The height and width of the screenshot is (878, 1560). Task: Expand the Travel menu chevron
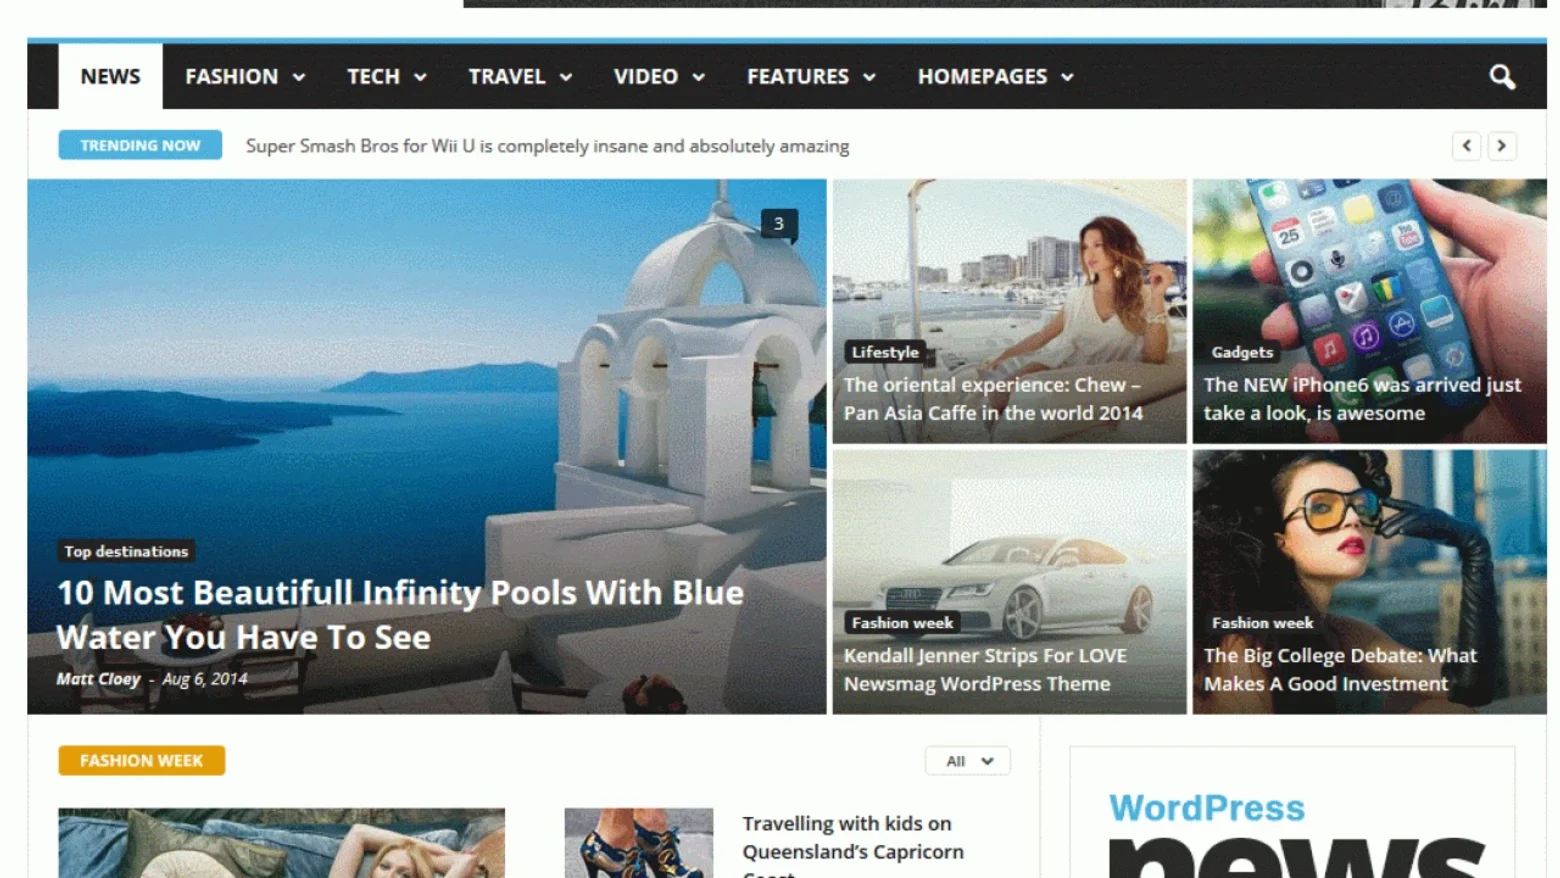[x=566, y=77]
